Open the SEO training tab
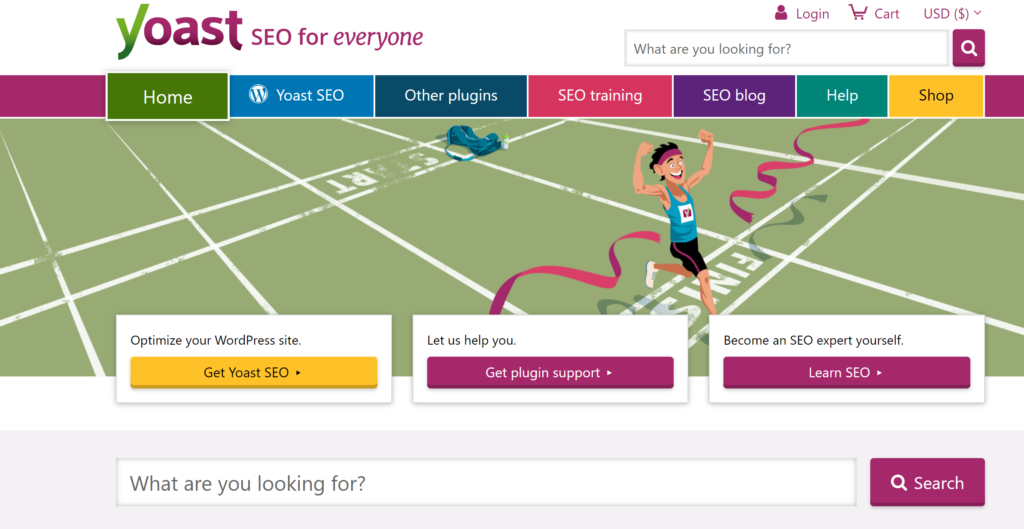The width and height of the screenshot is (1024, 529). click(x=600, y=96)
